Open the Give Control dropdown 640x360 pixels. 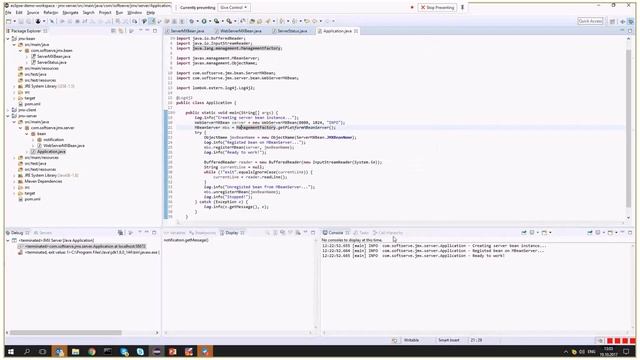233,7
